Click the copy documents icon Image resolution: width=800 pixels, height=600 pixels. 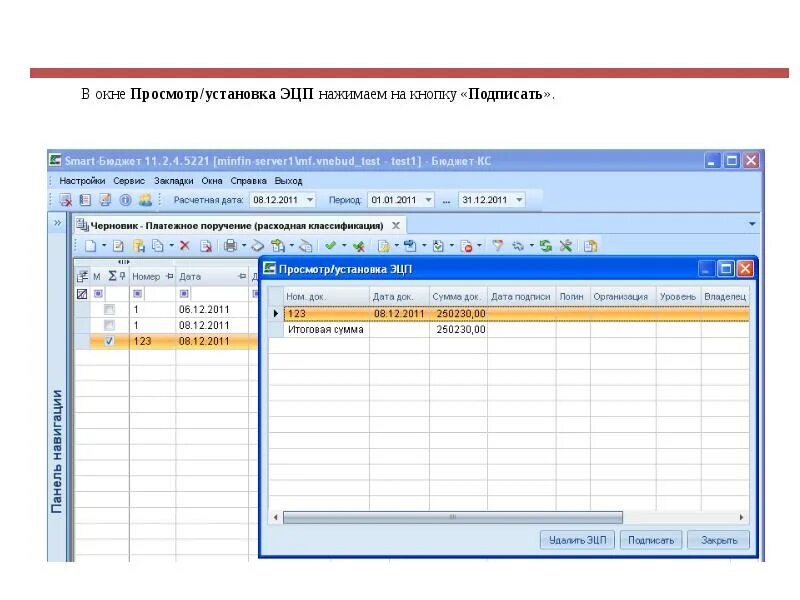pos(158,246)
